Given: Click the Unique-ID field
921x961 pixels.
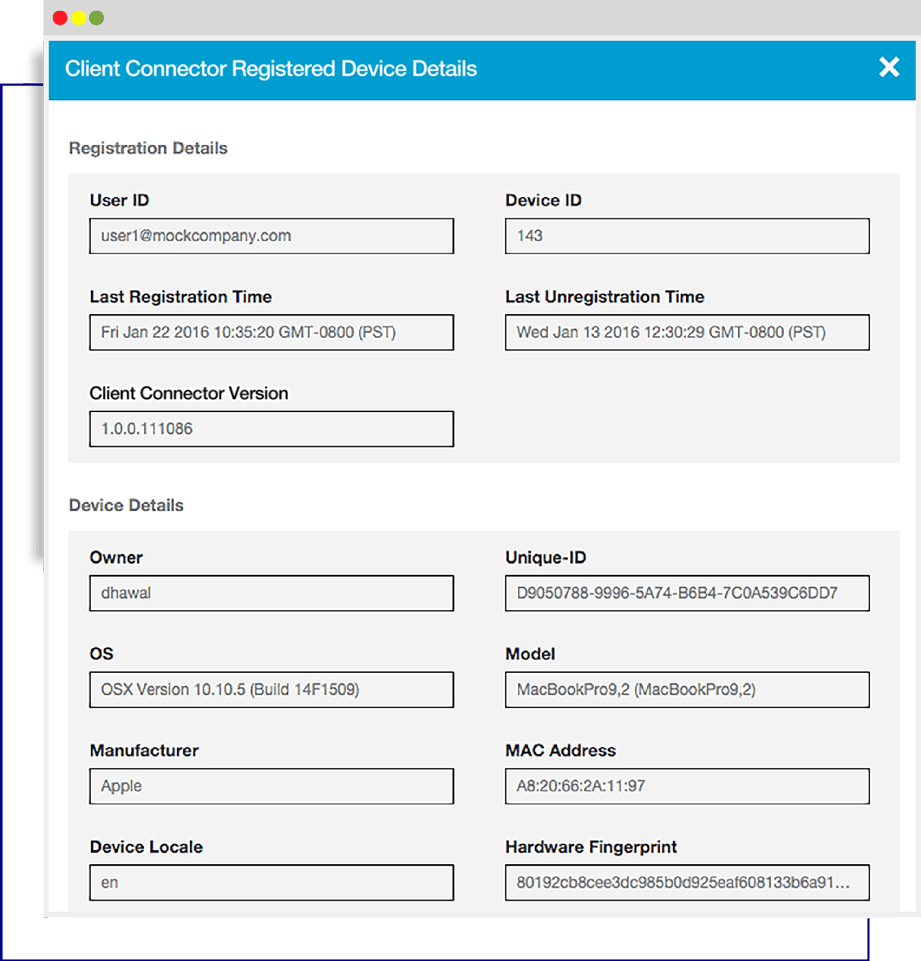Looking at the screenshot, I should [687, 593].
